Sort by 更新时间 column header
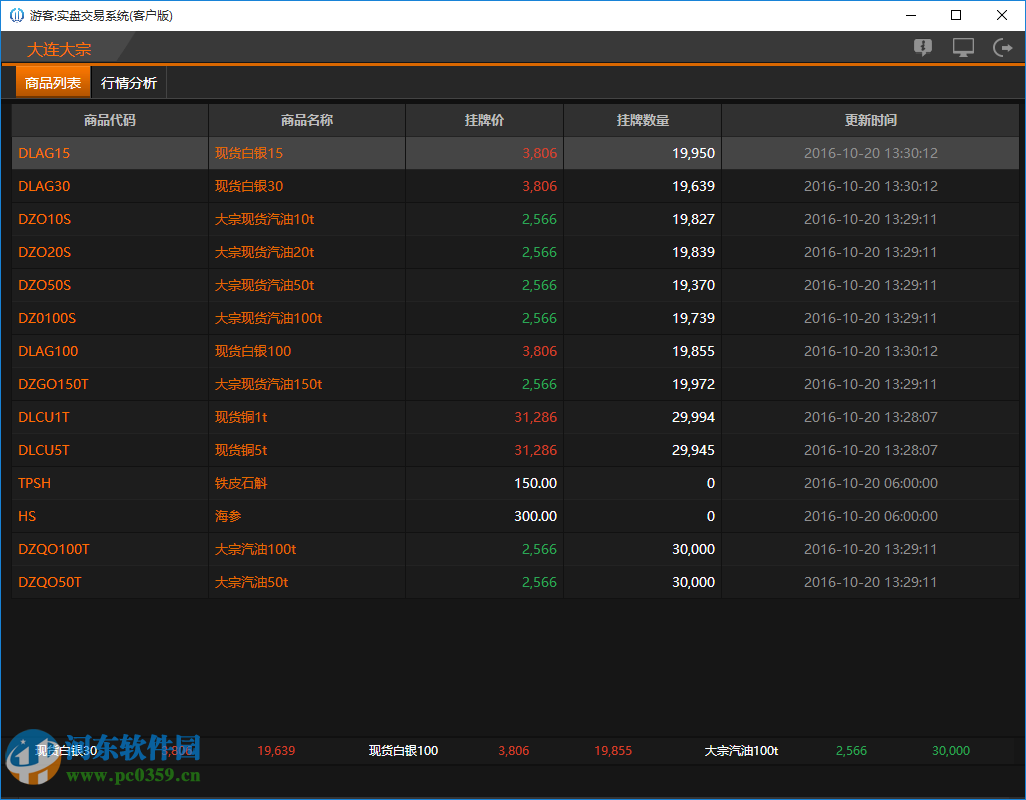This screenshot has width=1026, height=800. 870,120
